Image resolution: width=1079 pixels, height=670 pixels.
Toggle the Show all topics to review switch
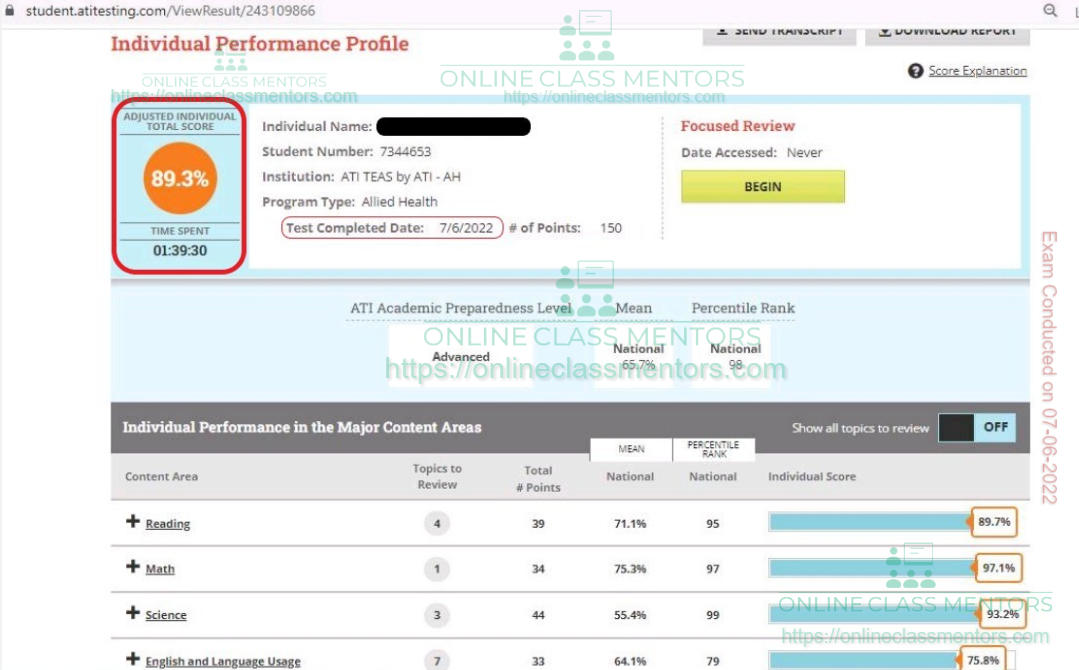pyautogui.click(x=977, y=427)
